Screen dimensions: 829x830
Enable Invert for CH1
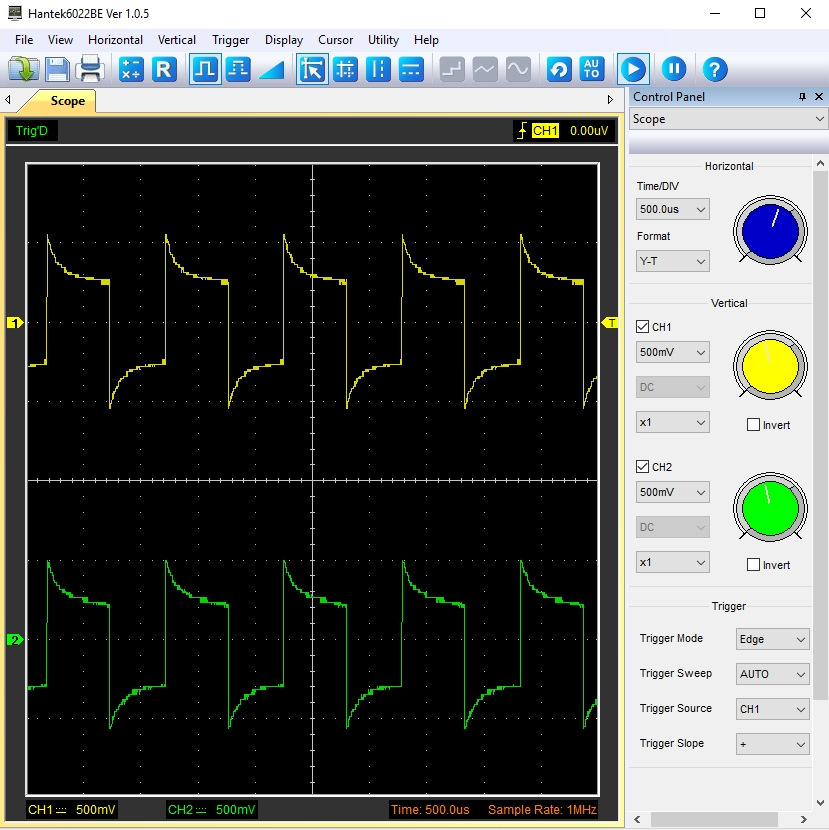tap(754, 425)
